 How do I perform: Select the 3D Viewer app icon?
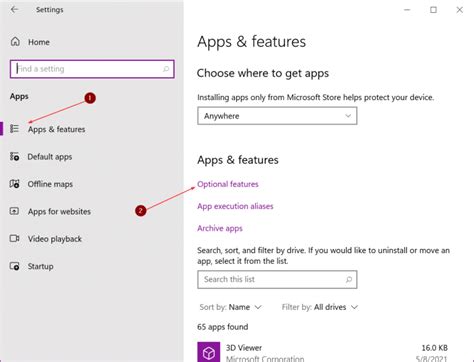click(209, 352)
